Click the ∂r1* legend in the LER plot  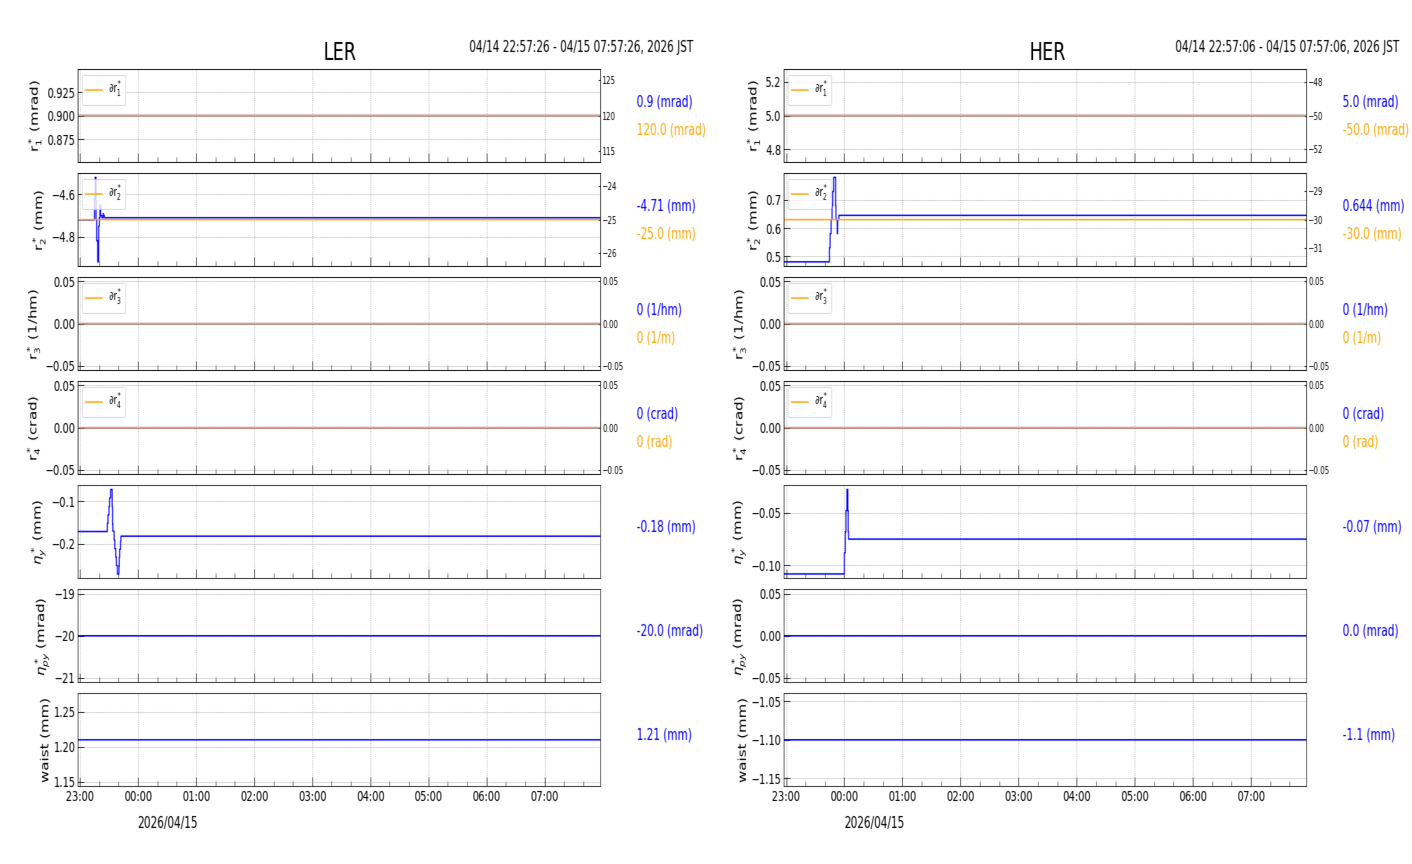point(104,90)
